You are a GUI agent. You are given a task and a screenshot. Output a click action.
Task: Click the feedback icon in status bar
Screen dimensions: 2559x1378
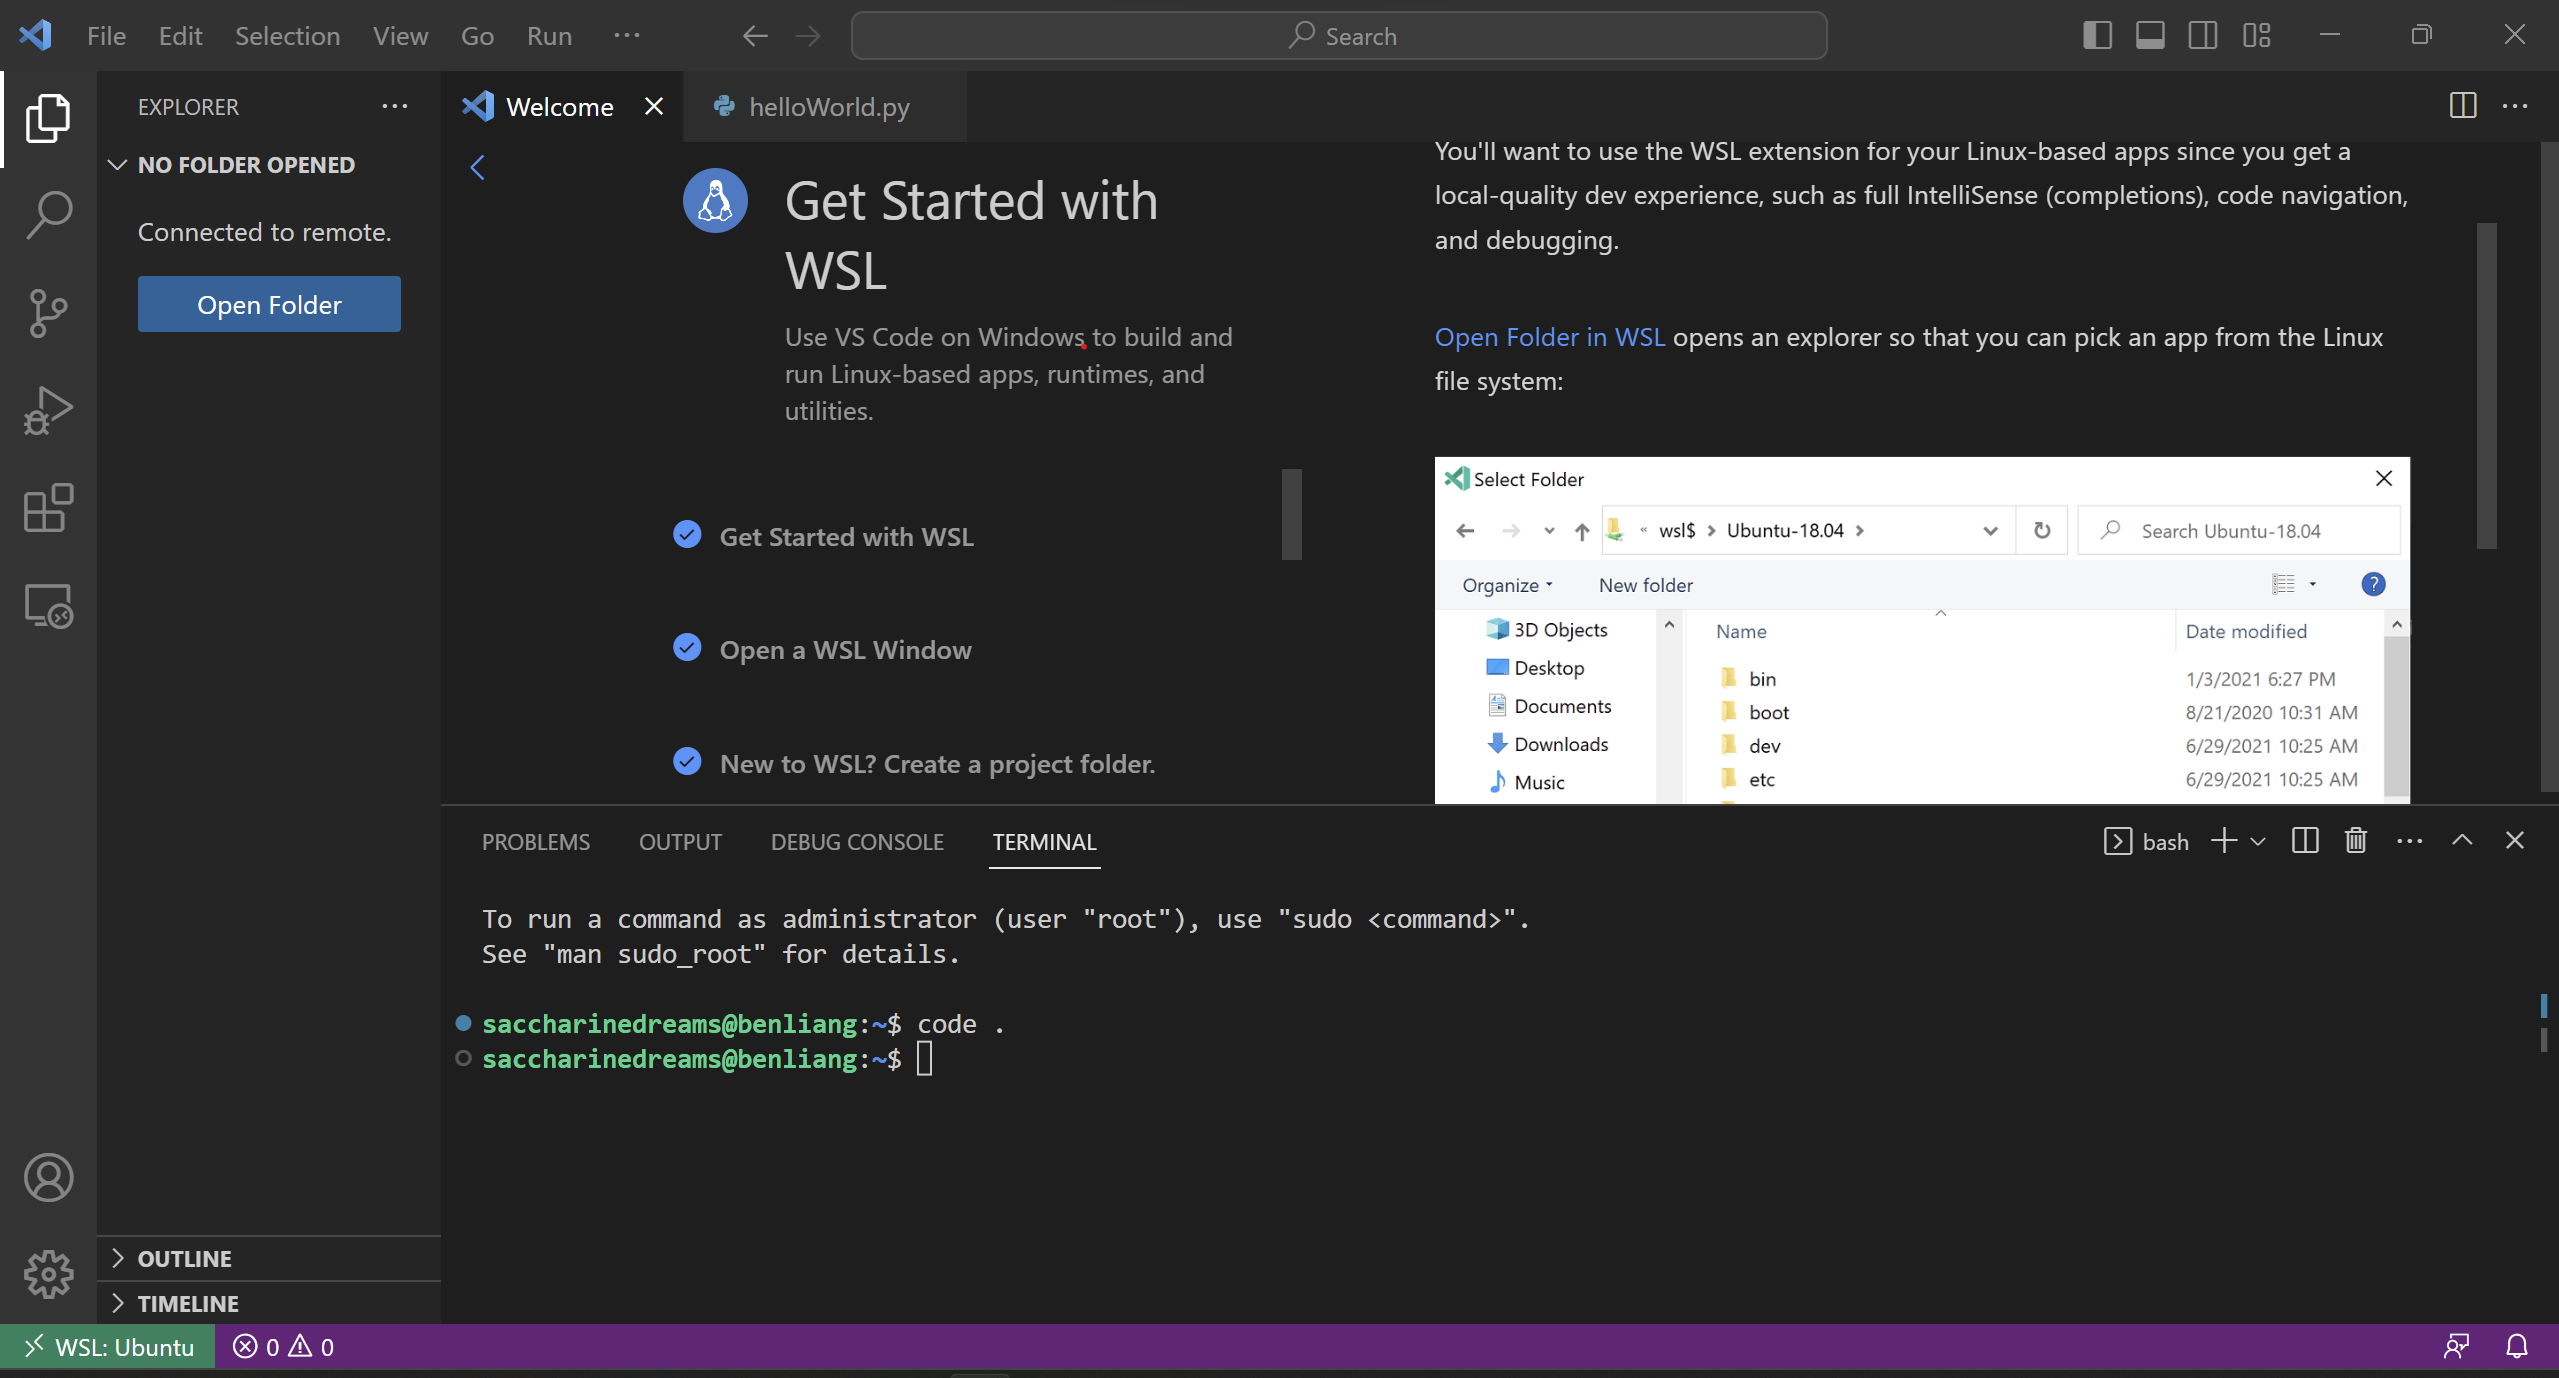point(2457,1347)
